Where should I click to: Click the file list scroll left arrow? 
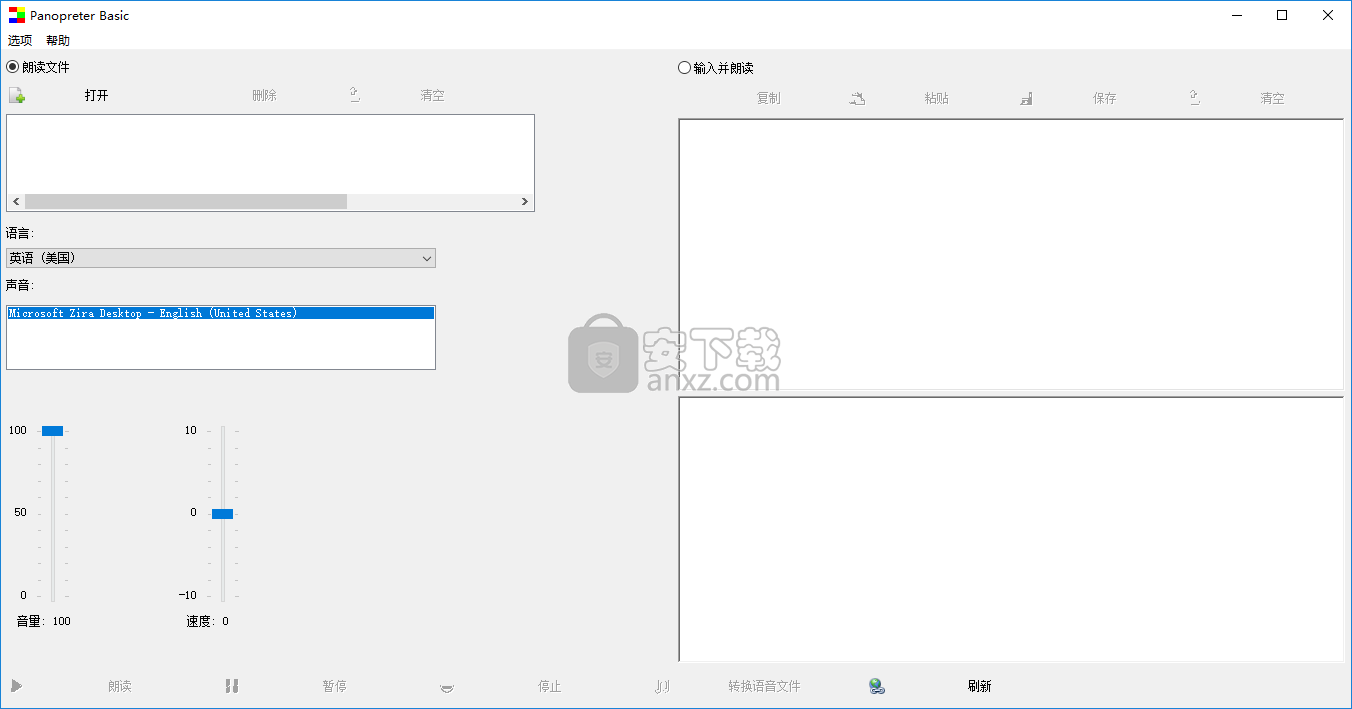(15, 201)
